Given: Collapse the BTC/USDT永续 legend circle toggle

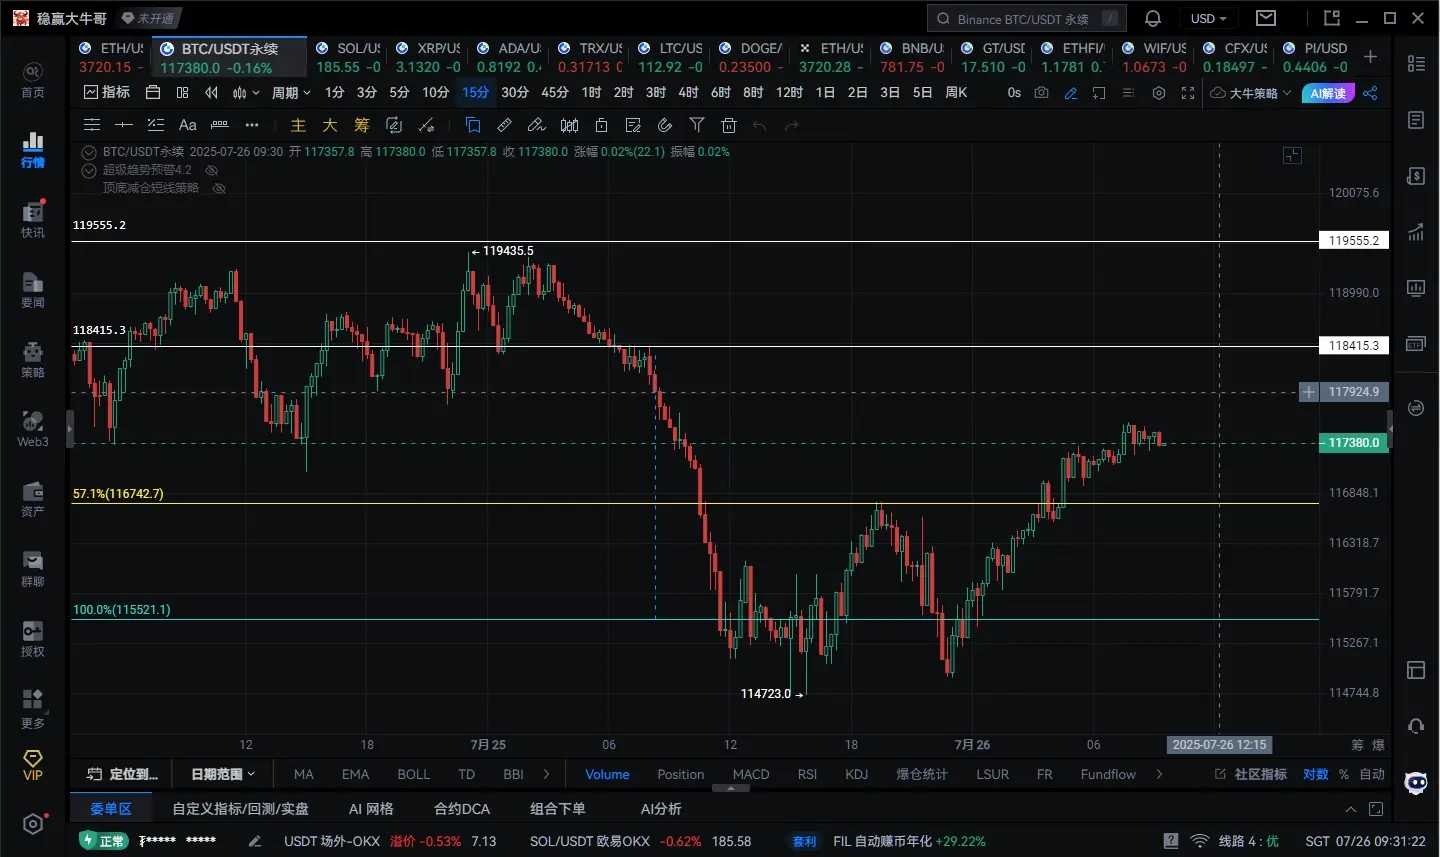Looking at the screenshot, I should 89,152.
